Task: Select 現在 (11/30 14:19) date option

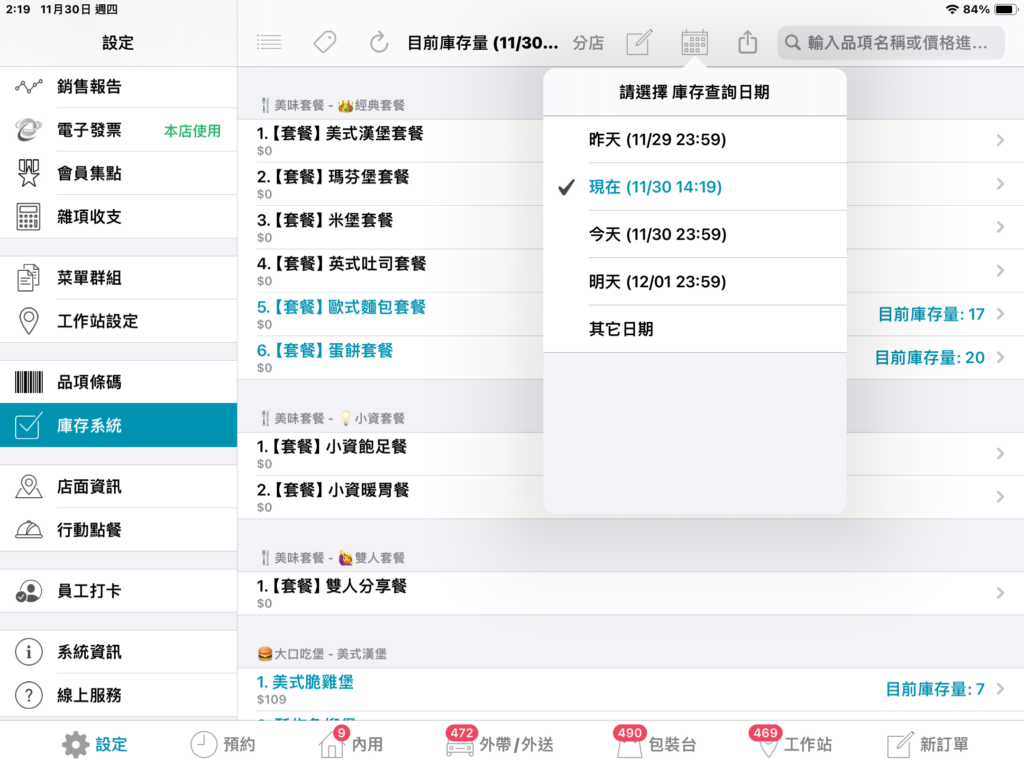Action: [695, 187]
